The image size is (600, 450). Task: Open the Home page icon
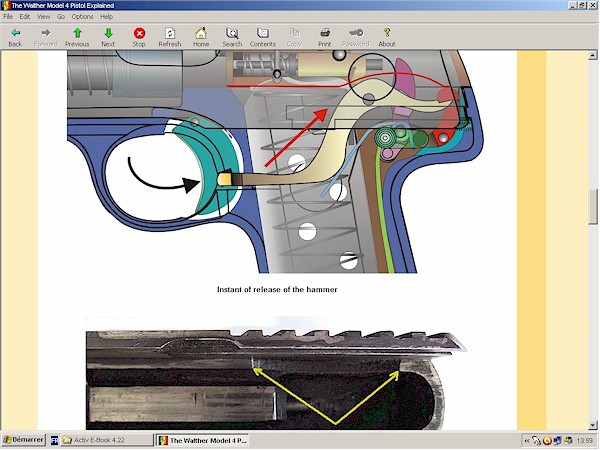point(201,33)
